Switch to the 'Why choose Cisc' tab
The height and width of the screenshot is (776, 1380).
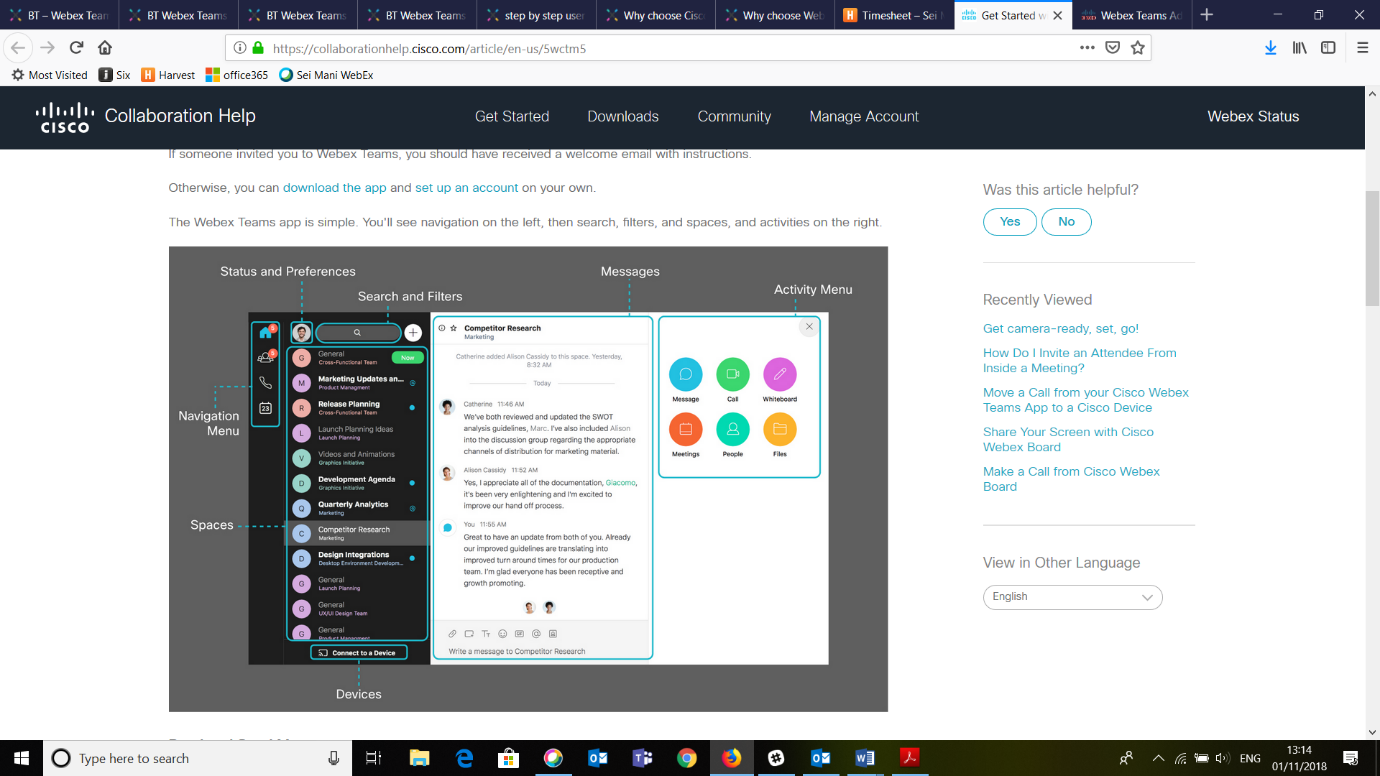pos(654,15)
